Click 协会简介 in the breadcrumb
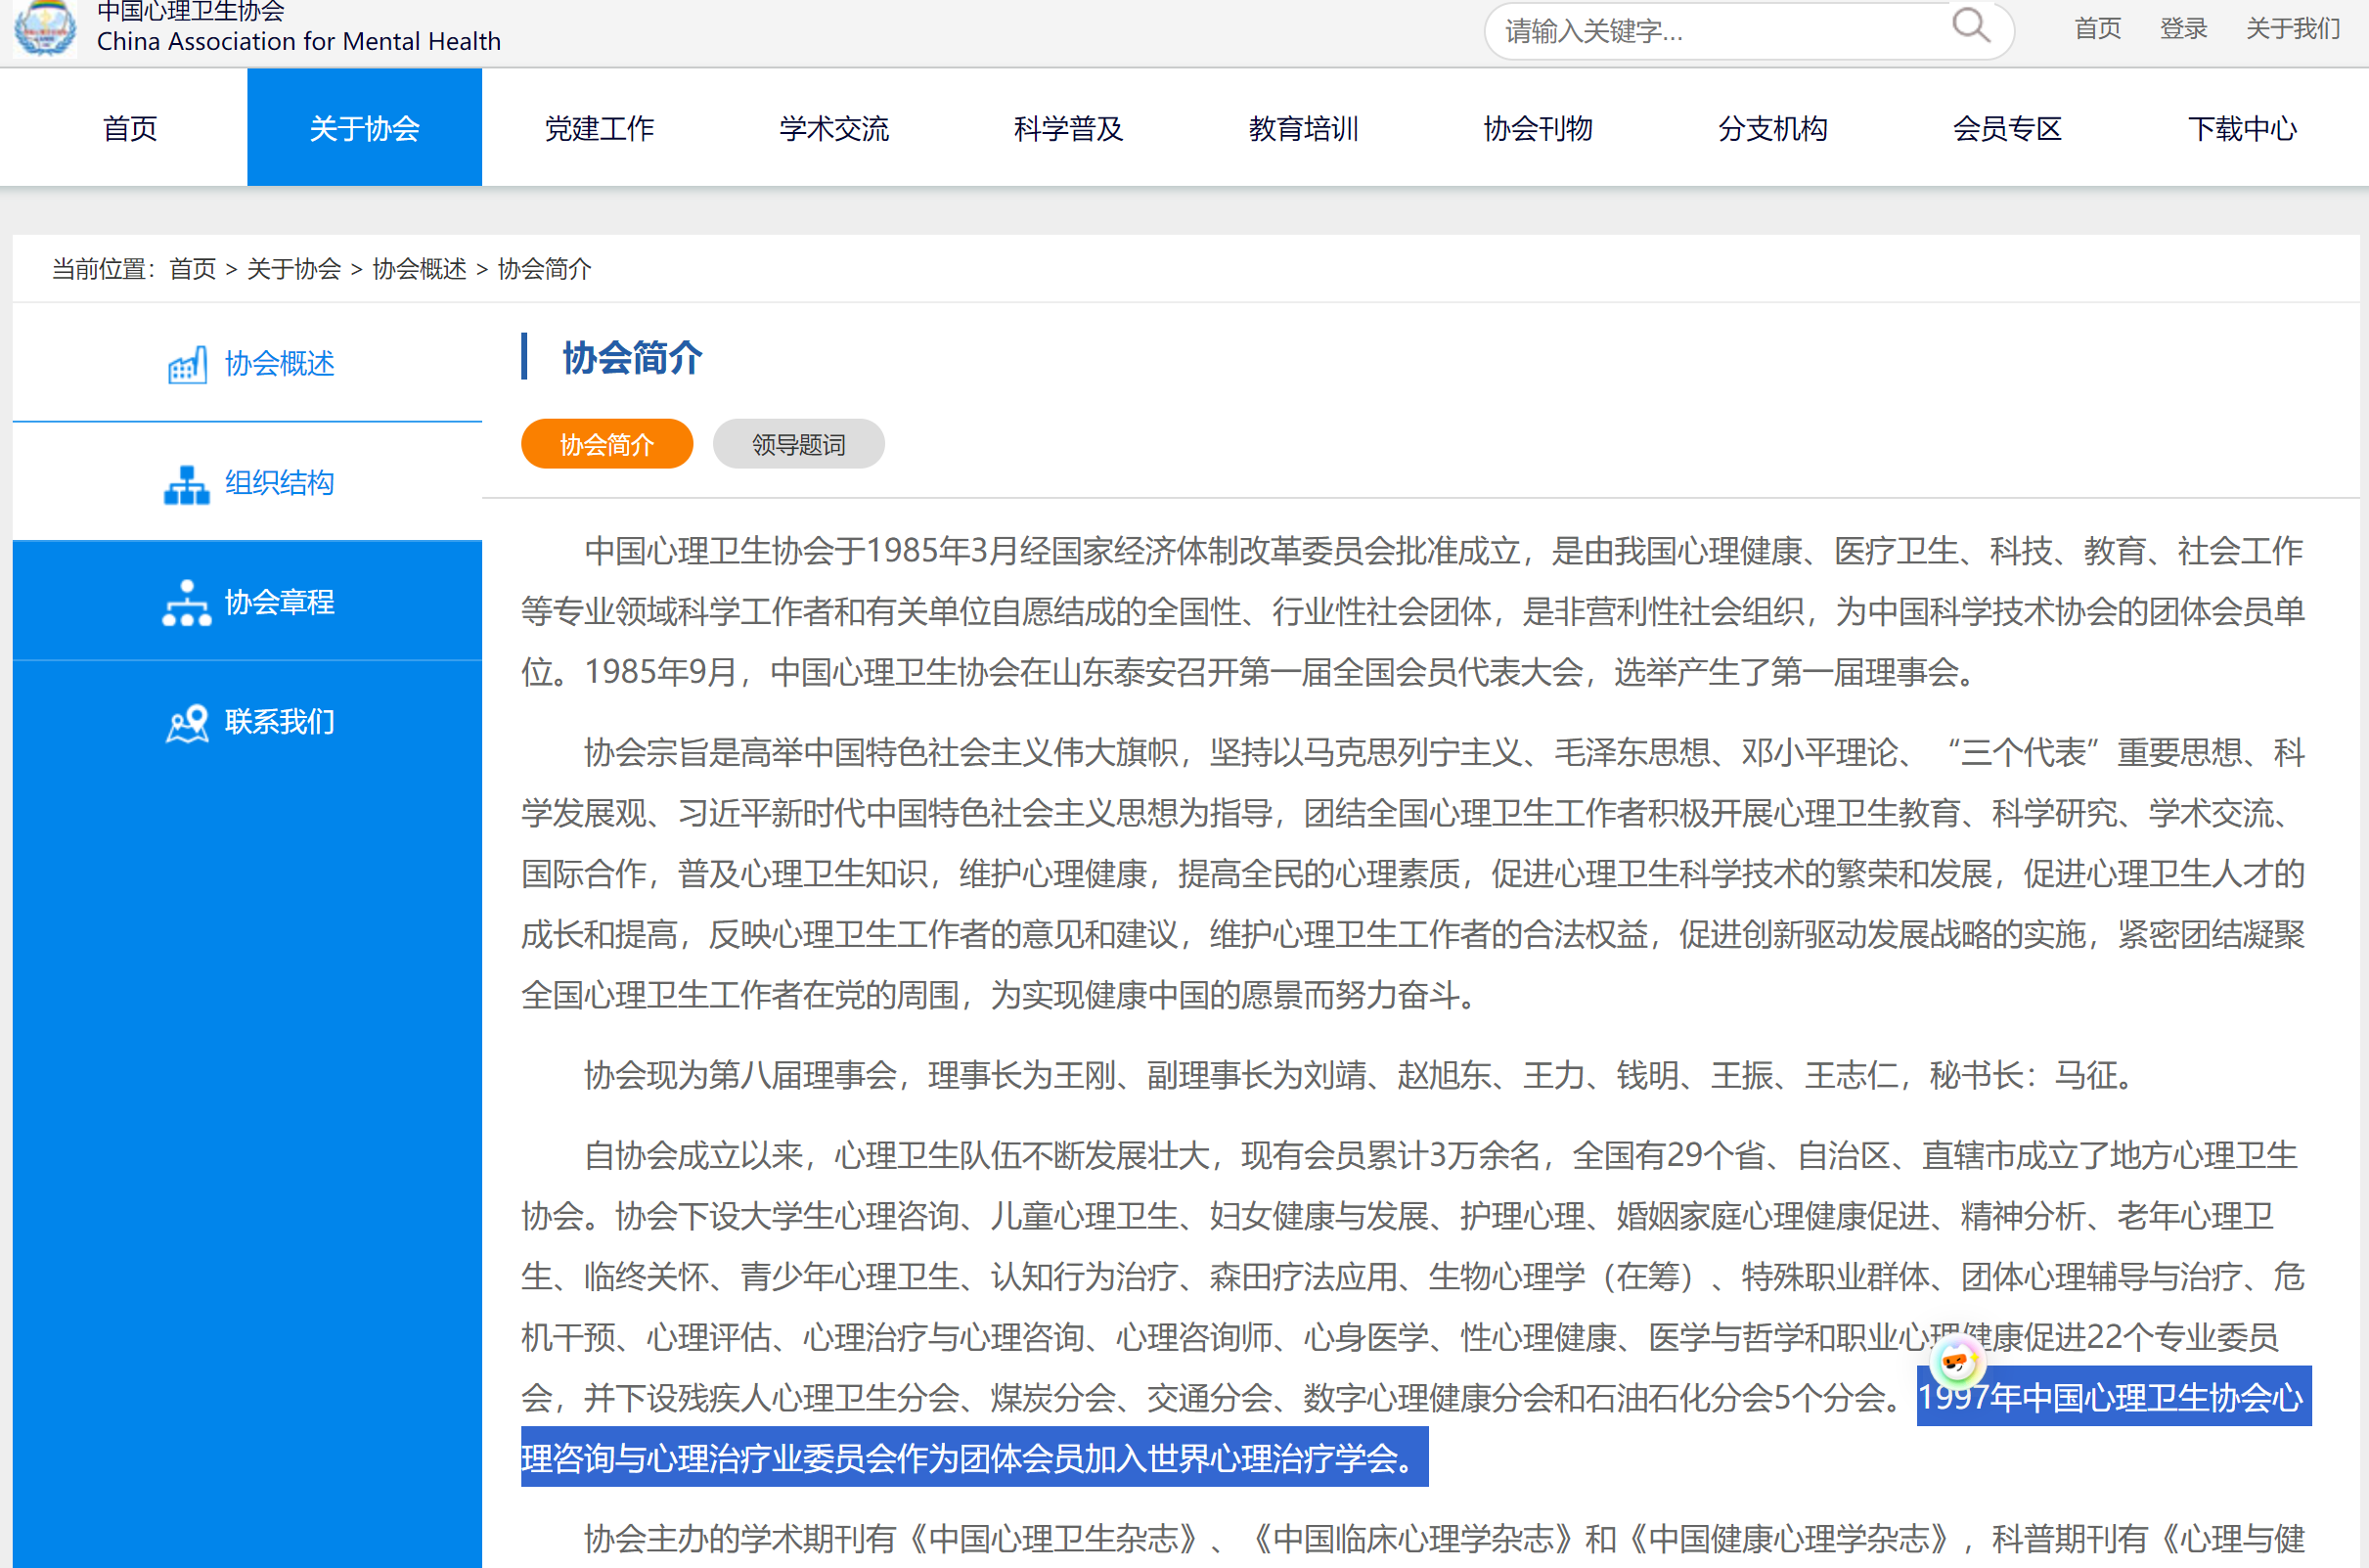Screen dimensions: 2369x1568 [x=544, y=269]
